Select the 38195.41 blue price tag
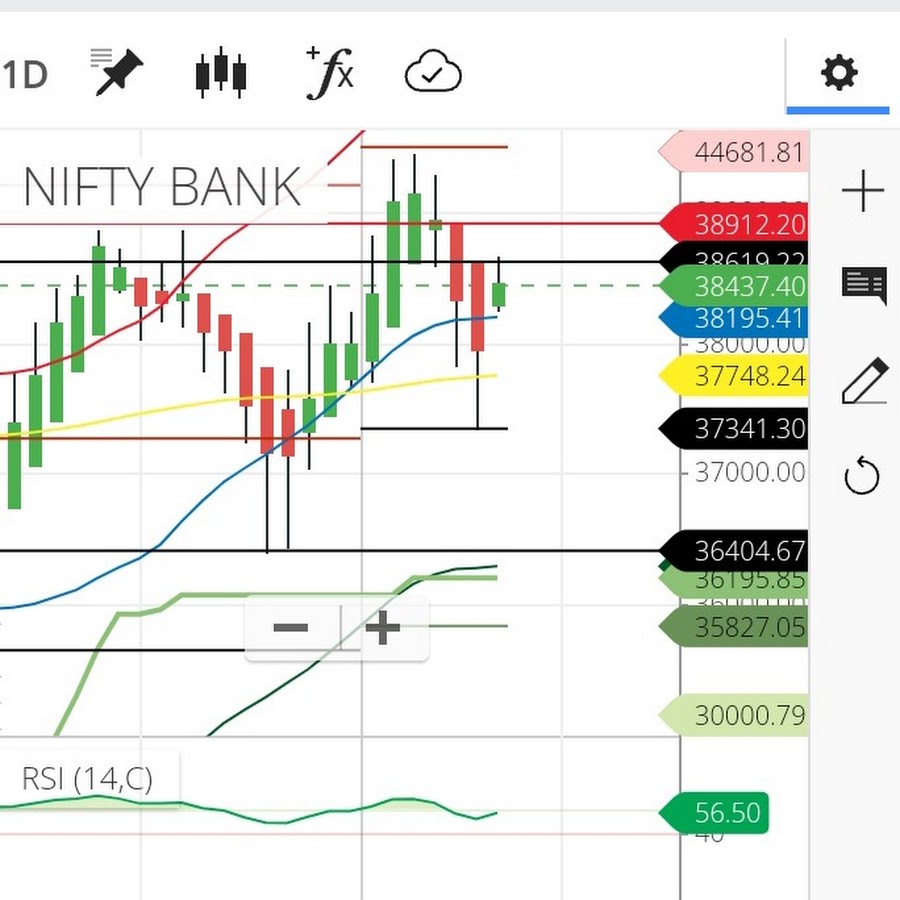This screenshot has height=900, width=900. click(x=734, y=319)
